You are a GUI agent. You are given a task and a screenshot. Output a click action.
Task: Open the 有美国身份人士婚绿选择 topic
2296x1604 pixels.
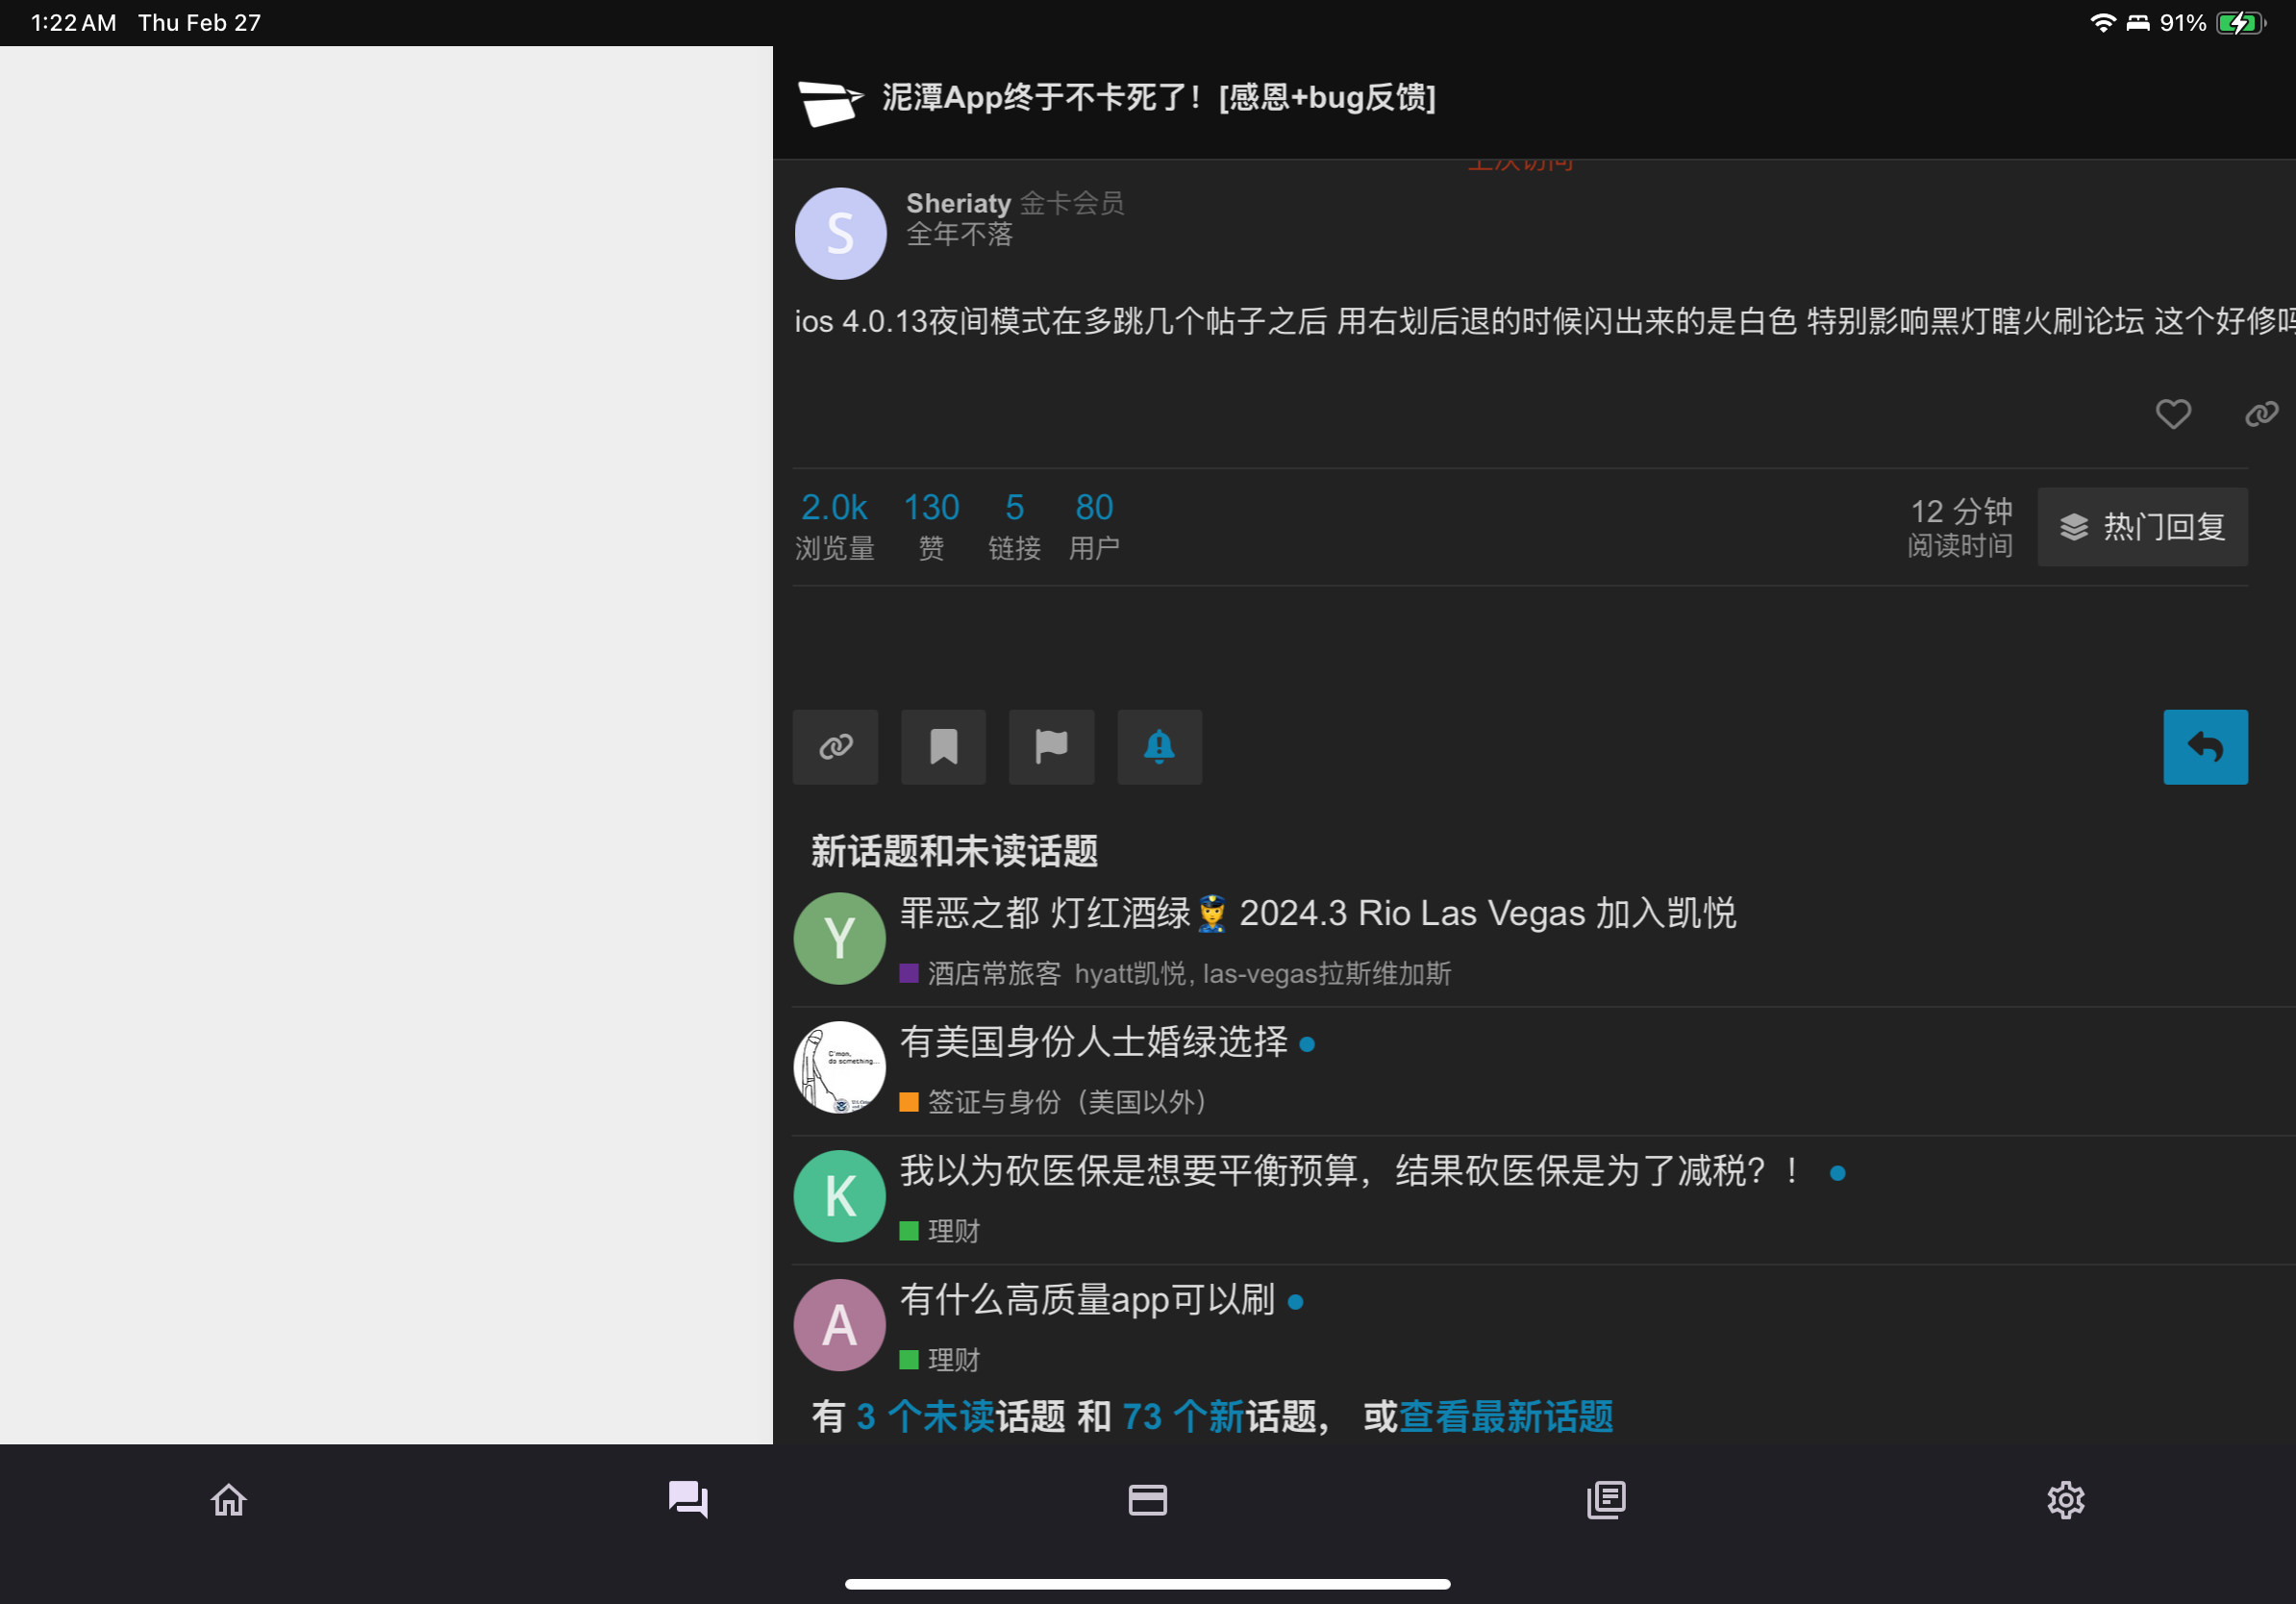pyautogui.click(x=1093, y=1042)
